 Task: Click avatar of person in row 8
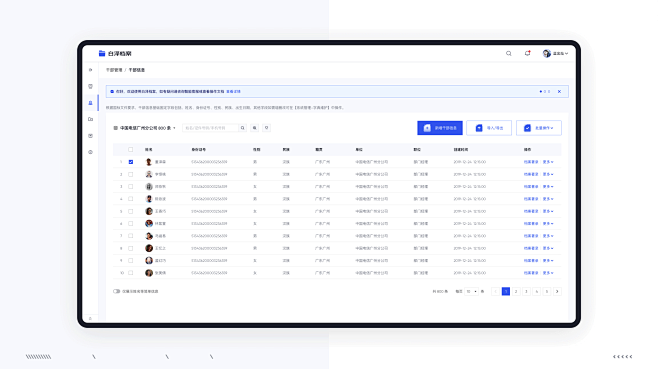click(x=149, y=248)
